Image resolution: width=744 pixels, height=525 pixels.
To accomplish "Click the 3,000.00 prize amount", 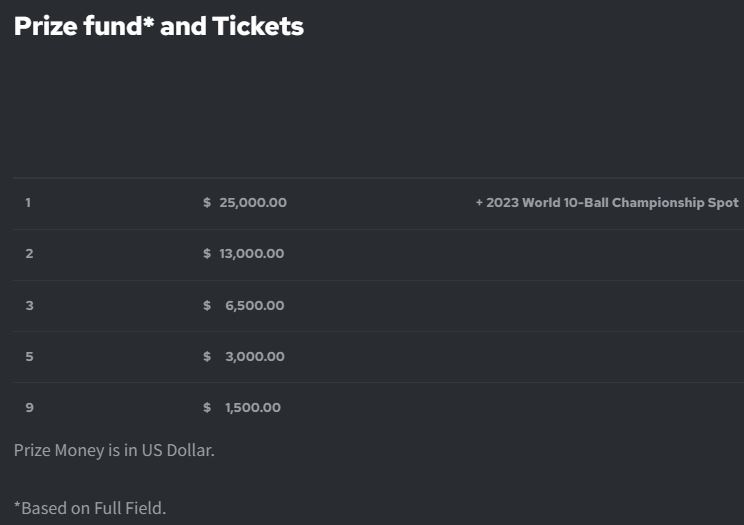I will point(254,356).
